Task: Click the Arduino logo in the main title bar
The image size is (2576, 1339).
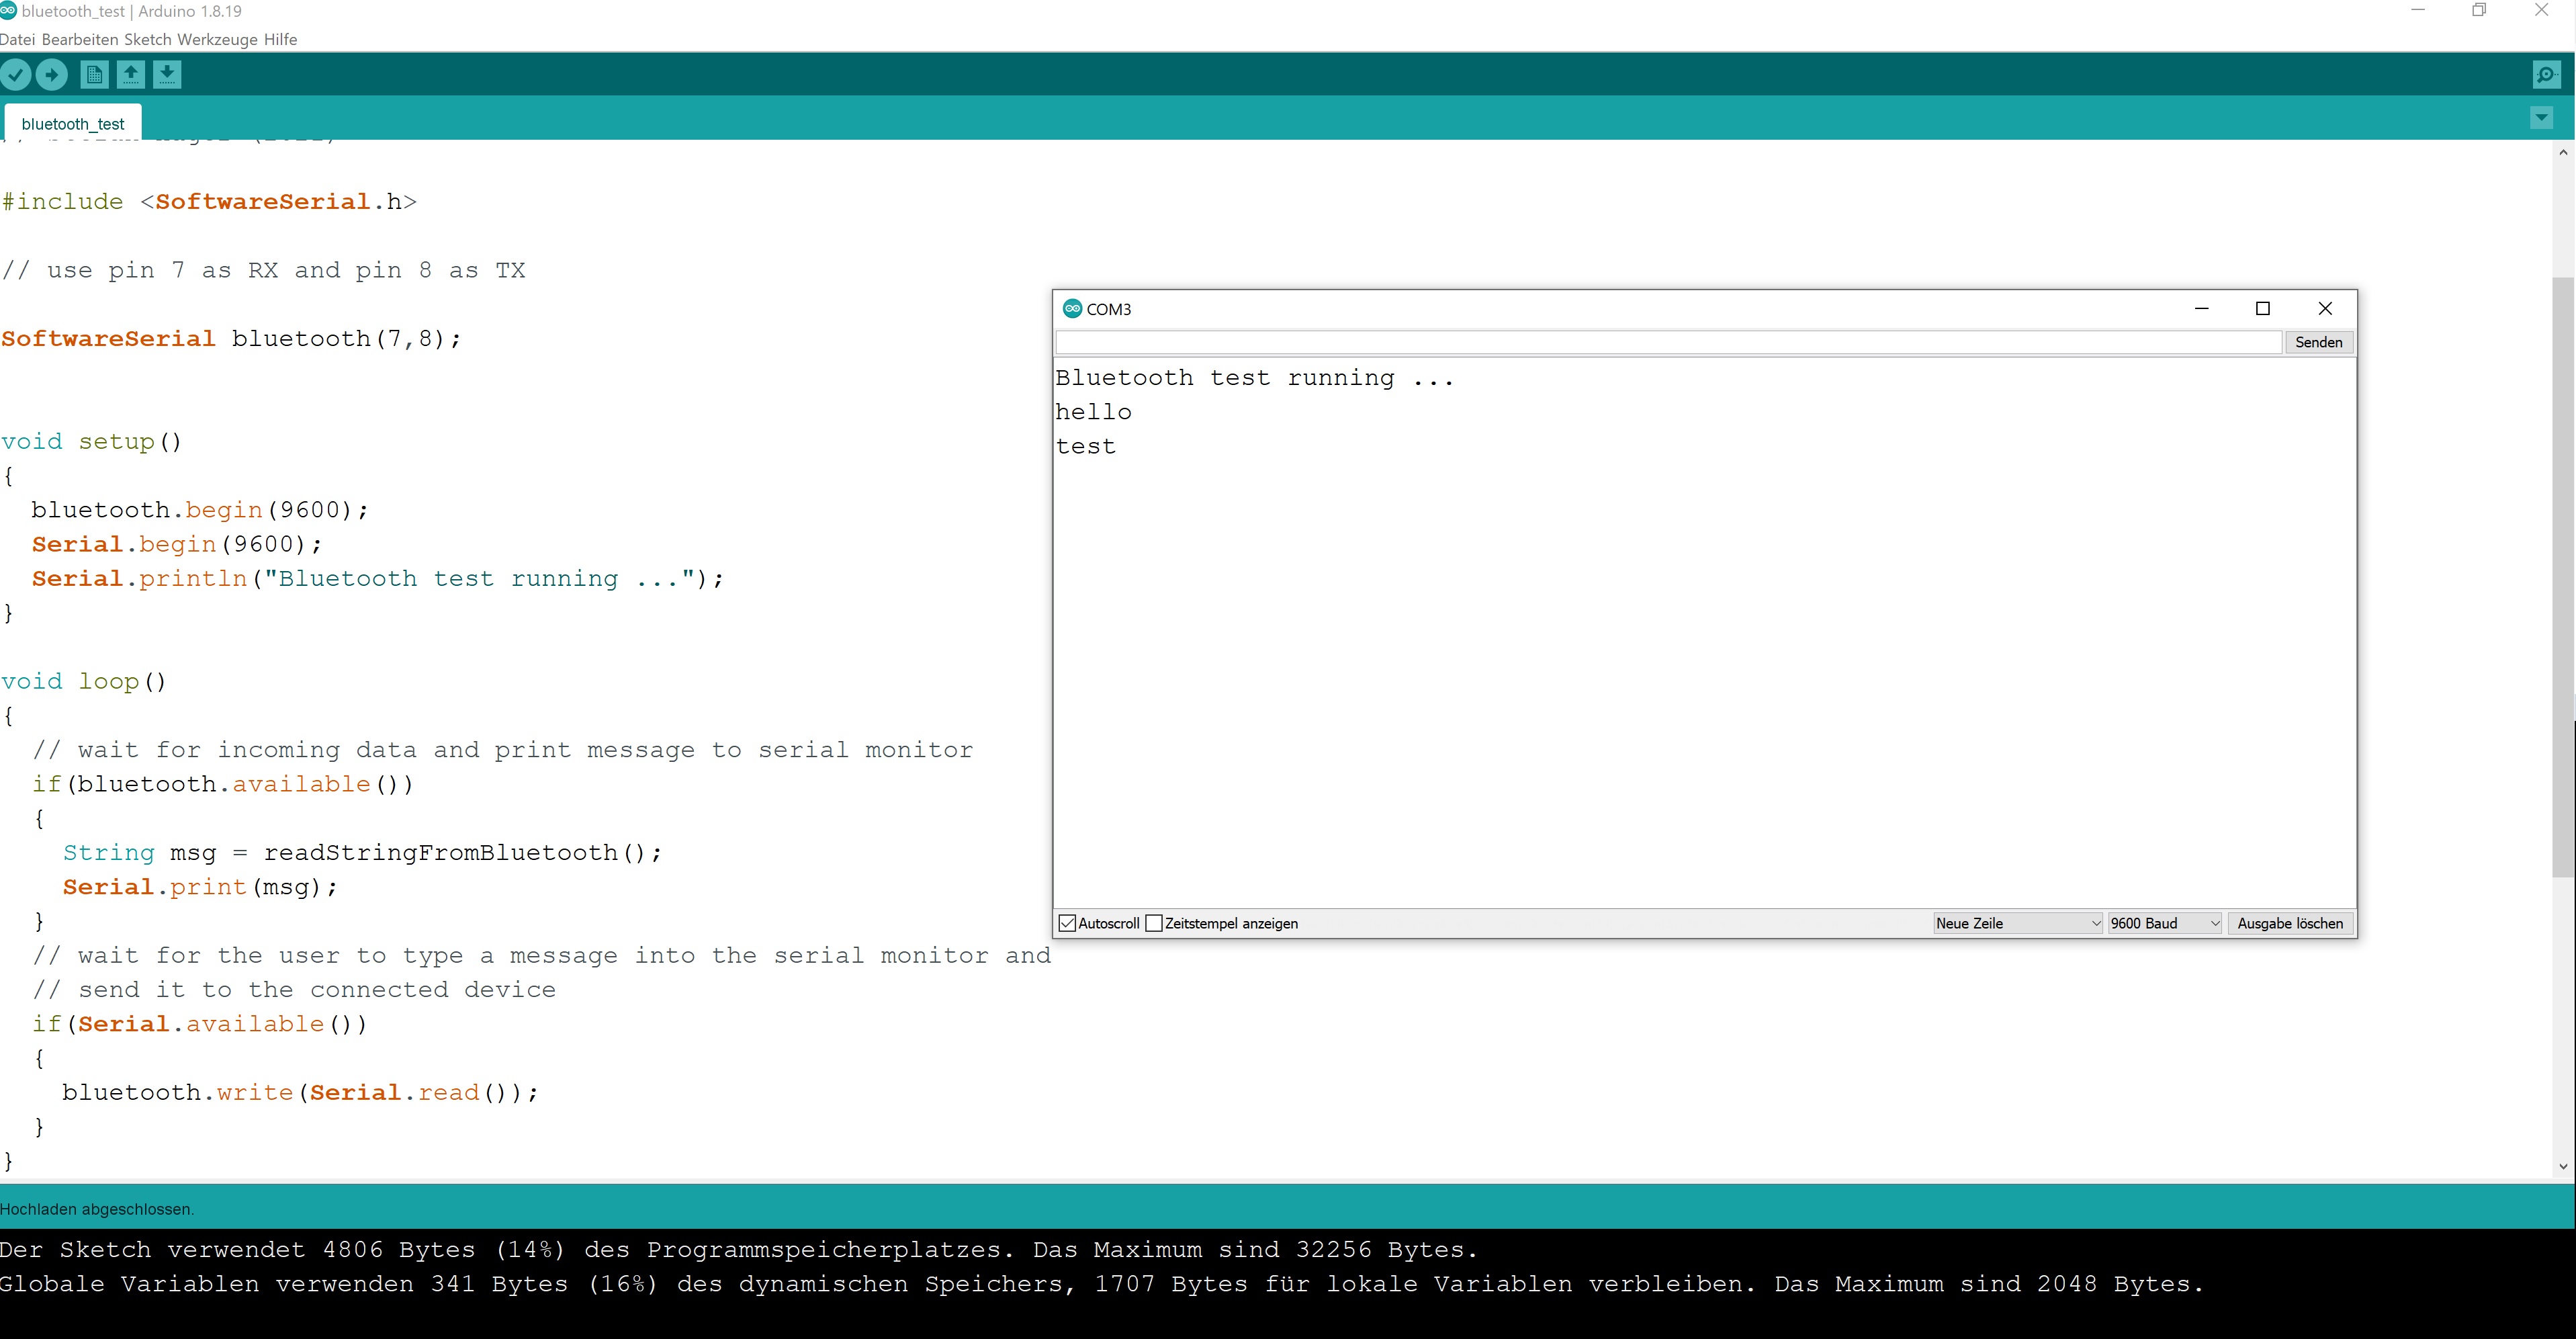Action: click(x=9, y=10)
